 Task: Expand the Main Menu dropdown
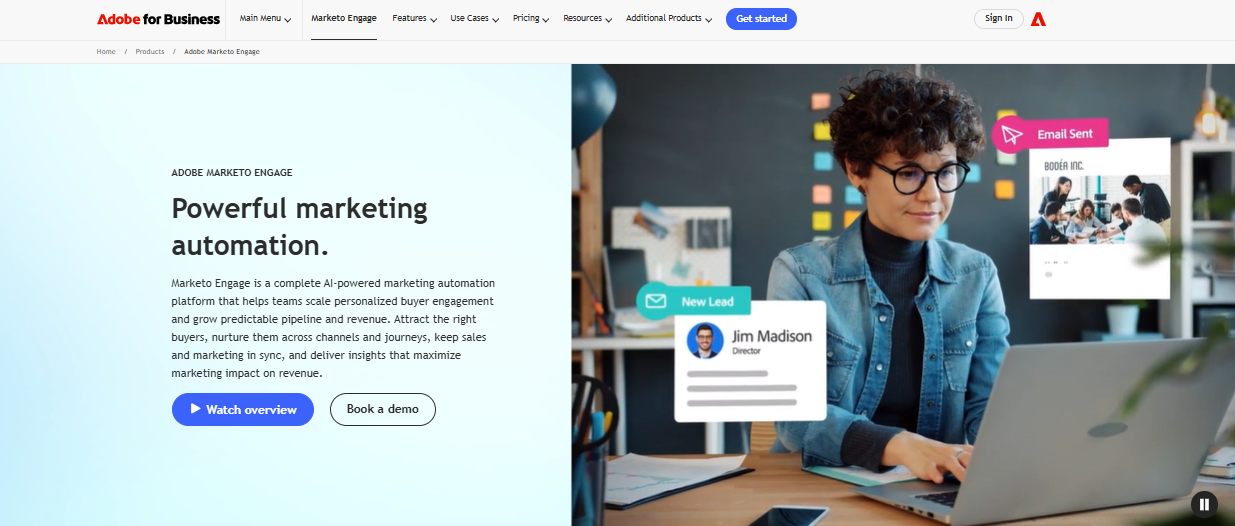pos(265,19)
